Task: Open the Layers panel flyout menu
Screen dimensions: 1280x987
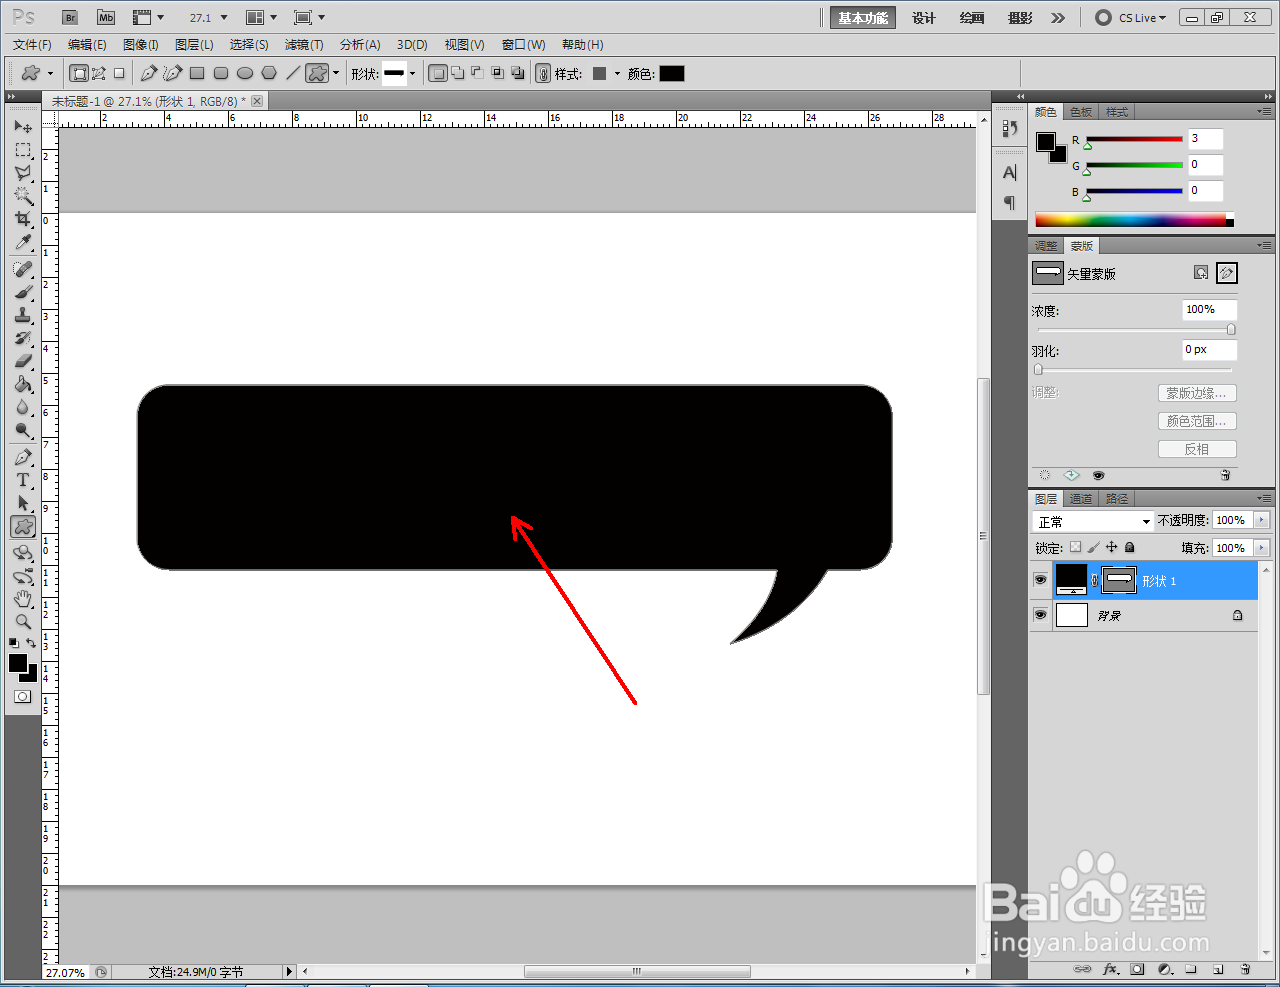Action: [x=1264, y=498]
